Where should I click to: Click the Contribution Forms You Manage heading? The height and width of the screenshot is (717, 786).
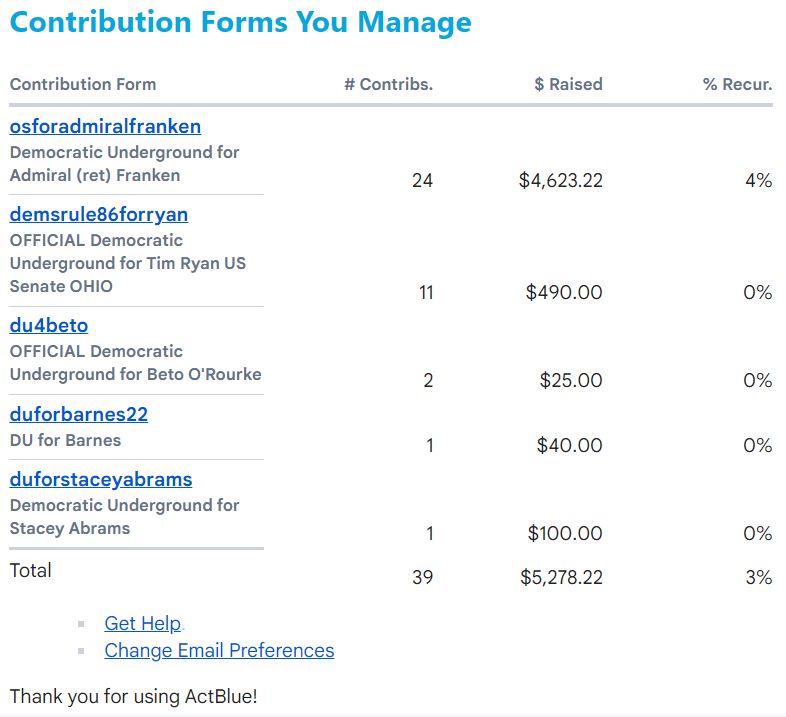point(241,22)
